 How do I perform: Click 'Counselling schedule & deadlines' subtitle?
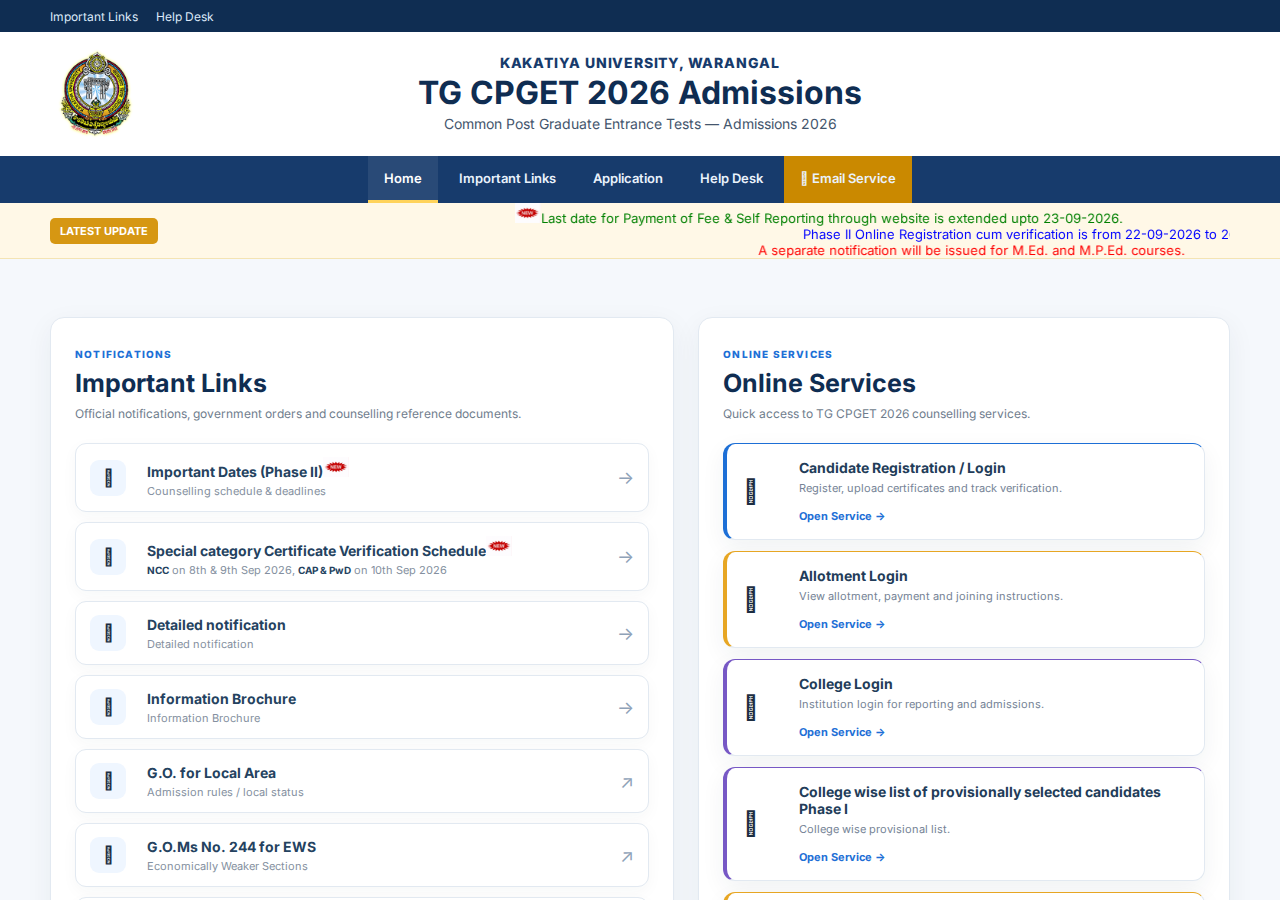[x=236, y=491]
